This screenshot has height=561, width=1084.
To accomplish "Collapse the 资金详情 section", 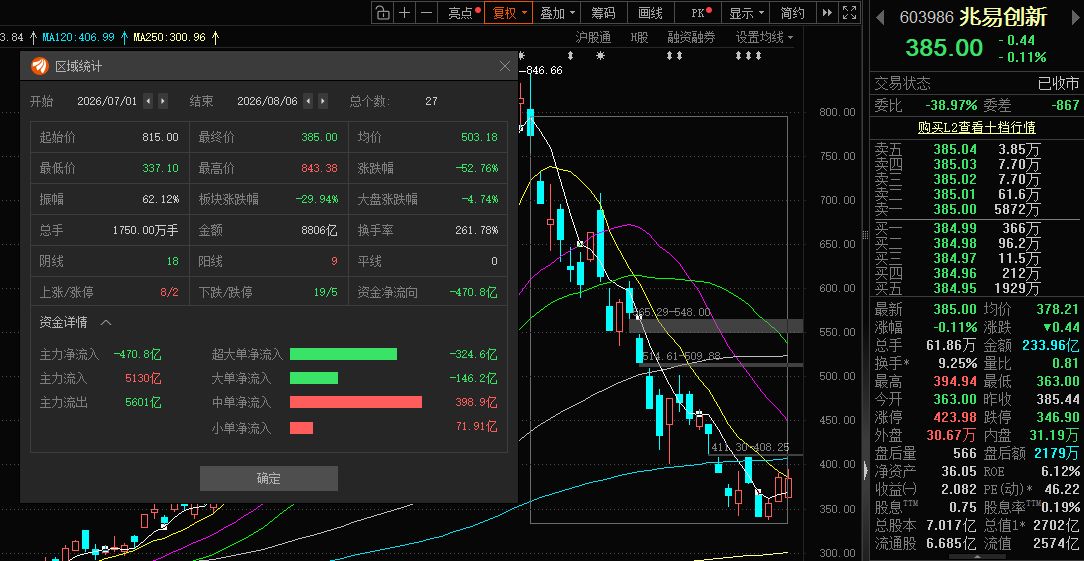I will (x=106, y=322).
